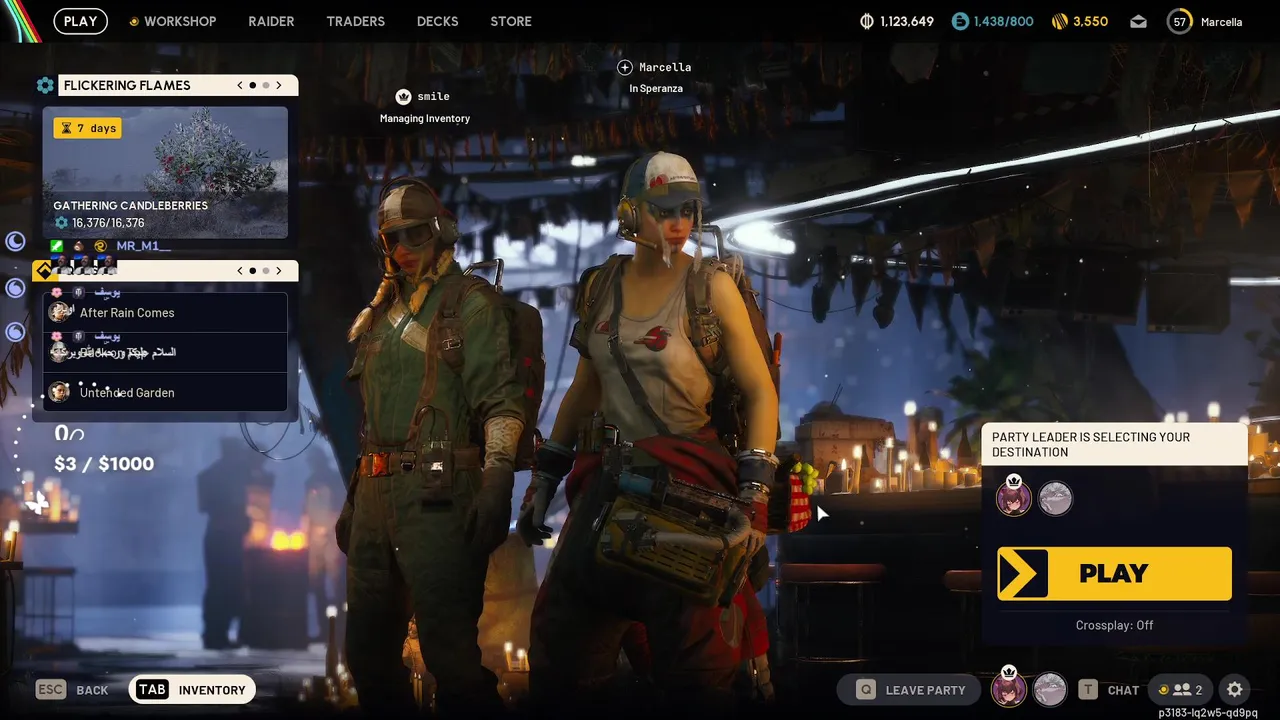1280x720 pixels.
Task: Click the gold coin icon beside MR_M1__
Action: (101, 246)
